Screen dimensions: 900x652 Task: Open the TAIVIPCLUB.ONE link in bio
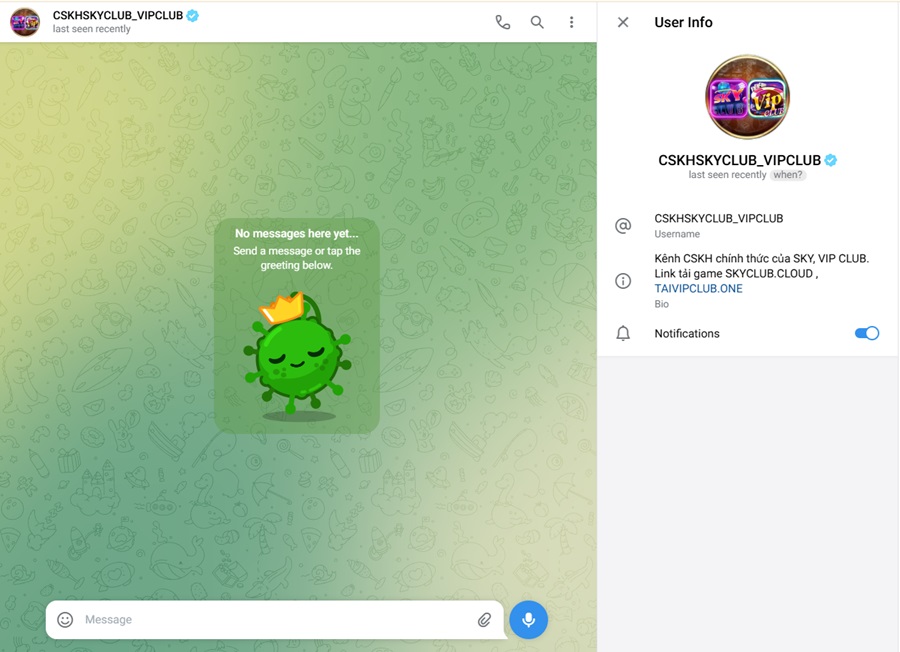699,289
